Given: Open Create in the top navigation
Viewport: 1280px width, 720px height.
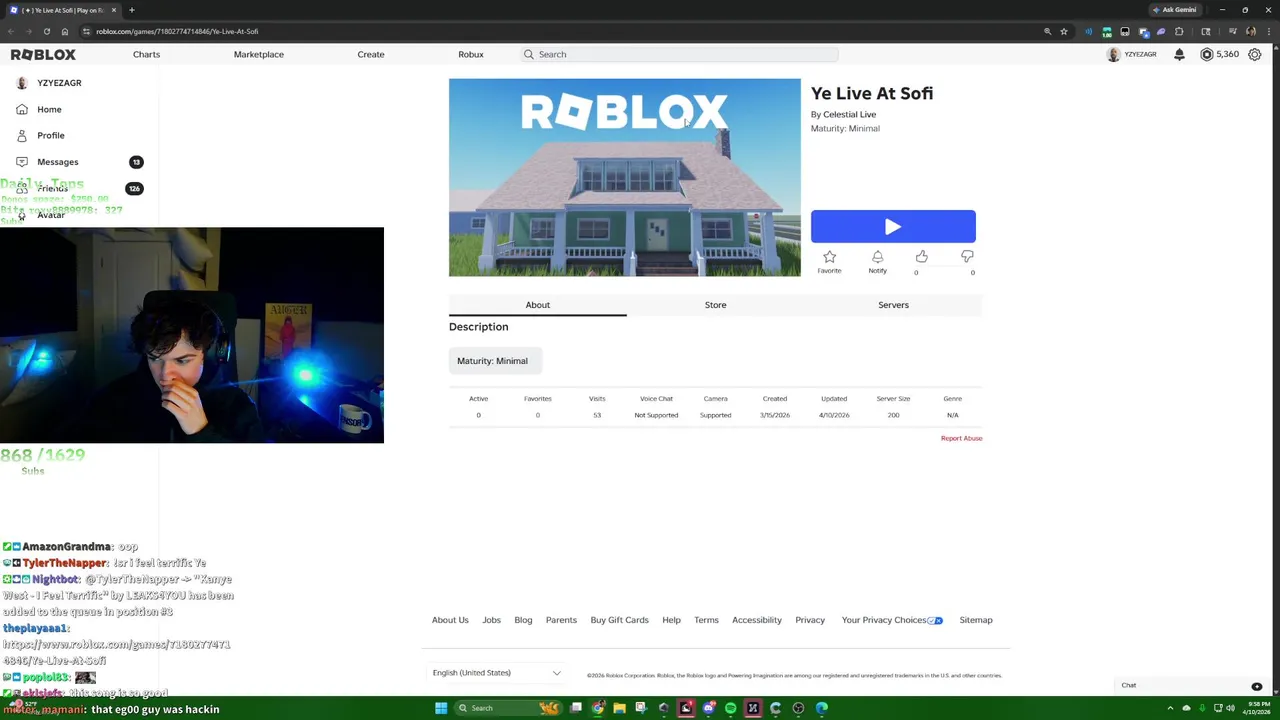Looking at the screenshot, I should click(371, 54).
